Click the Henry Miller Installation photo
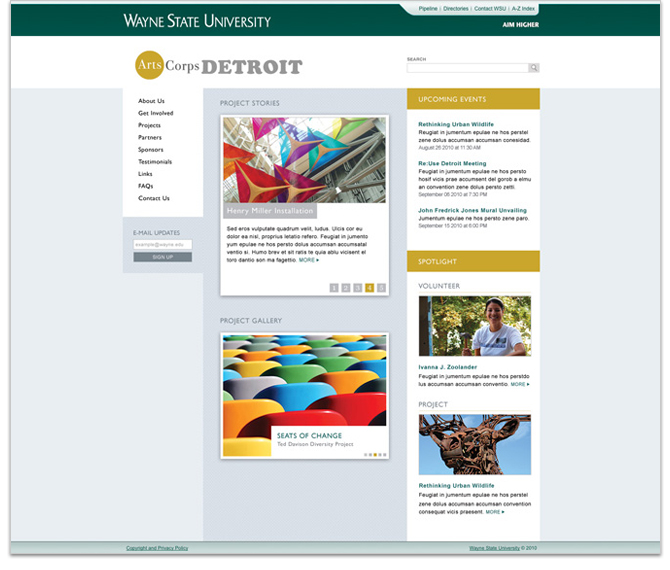Image resolution: width=670 pixels, height=570 pixels. tap(304, 160)
